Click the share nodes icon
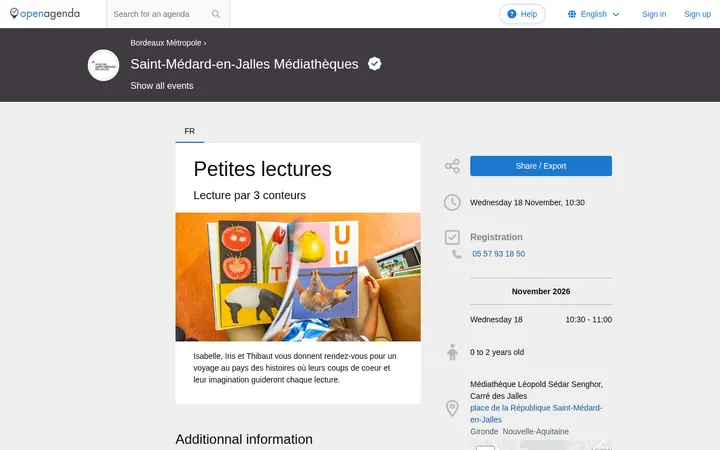Image resolution: width=720 pixels, height=450 pixels. [x=452, y=166]
